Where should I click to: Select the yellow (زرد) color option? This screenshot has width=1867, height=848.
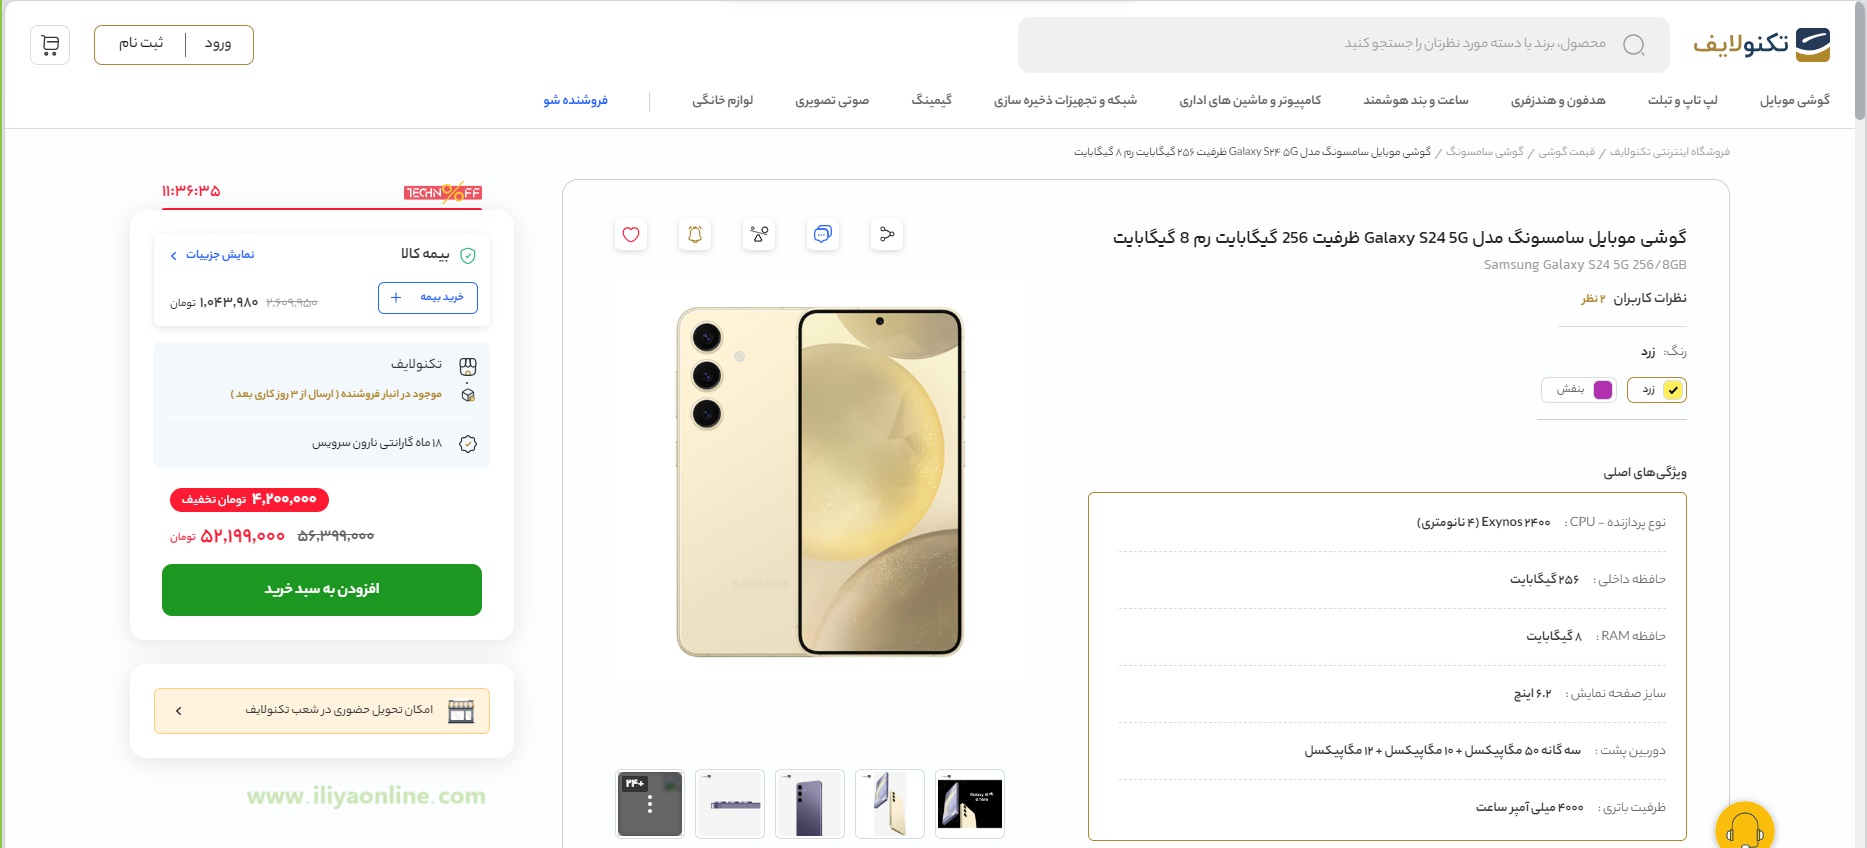1657,390
